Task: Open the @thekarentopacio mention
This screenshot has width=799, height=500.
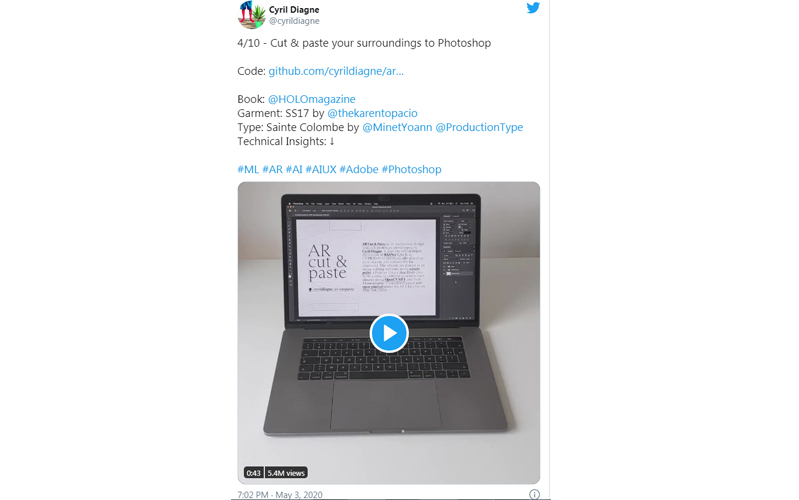Action: point(372,113)
